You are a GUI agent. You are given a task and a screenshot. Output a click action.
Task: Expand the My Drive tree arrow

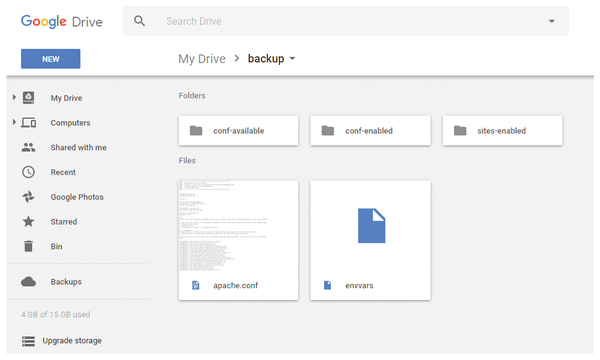pos(14,98)
